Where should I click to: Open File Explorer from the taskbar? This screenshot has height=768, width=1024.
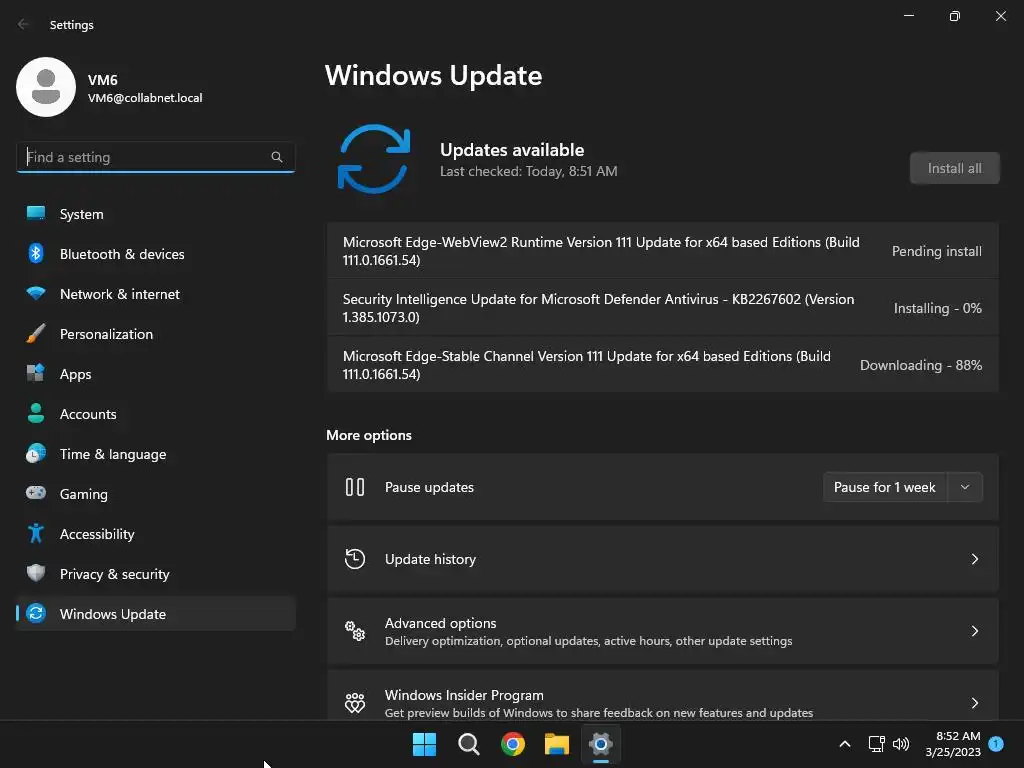click(557, 744)
